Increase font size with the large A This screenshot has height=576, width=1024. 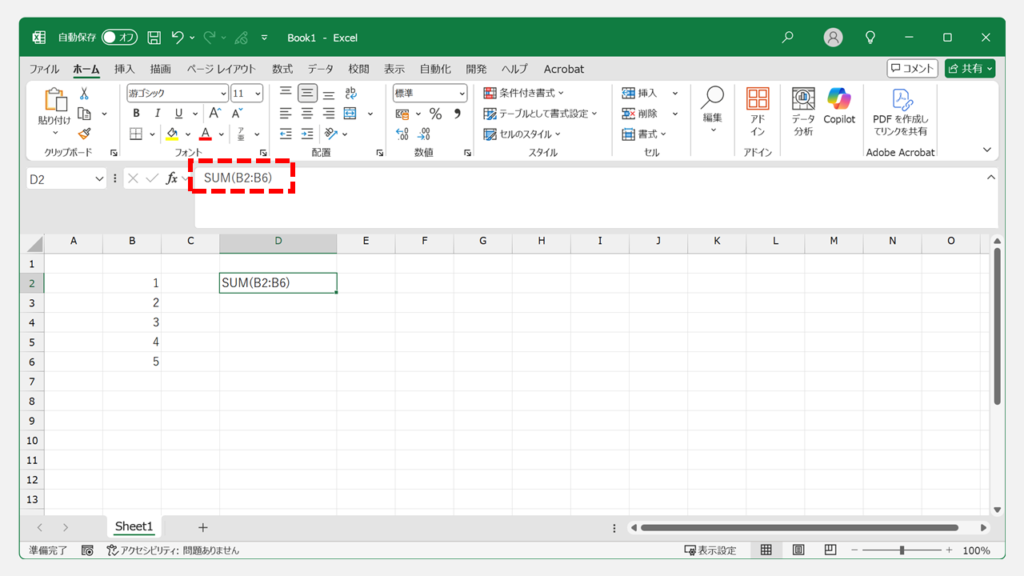point(215,114)
